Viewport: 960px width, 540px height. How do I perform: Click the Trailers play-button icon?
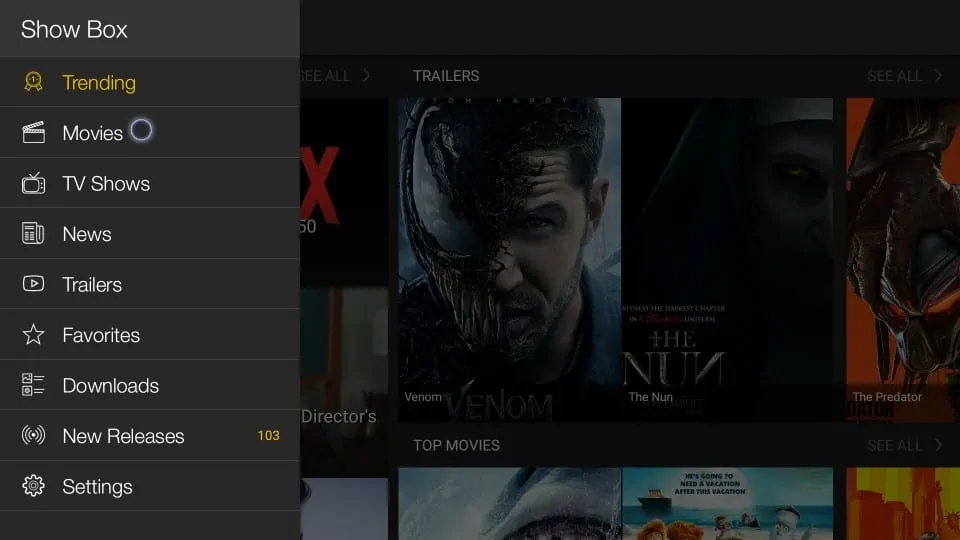pos(33,284)
